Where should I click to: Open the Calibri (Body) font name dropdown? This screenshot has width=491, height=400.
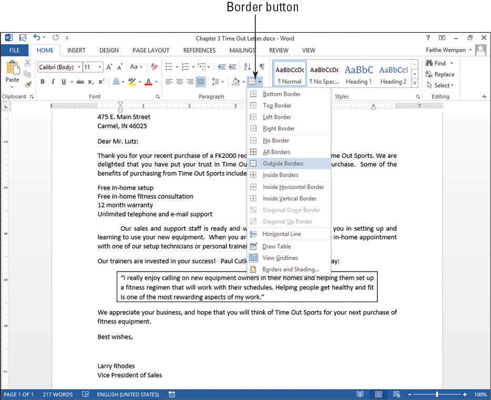coord(59,67)
